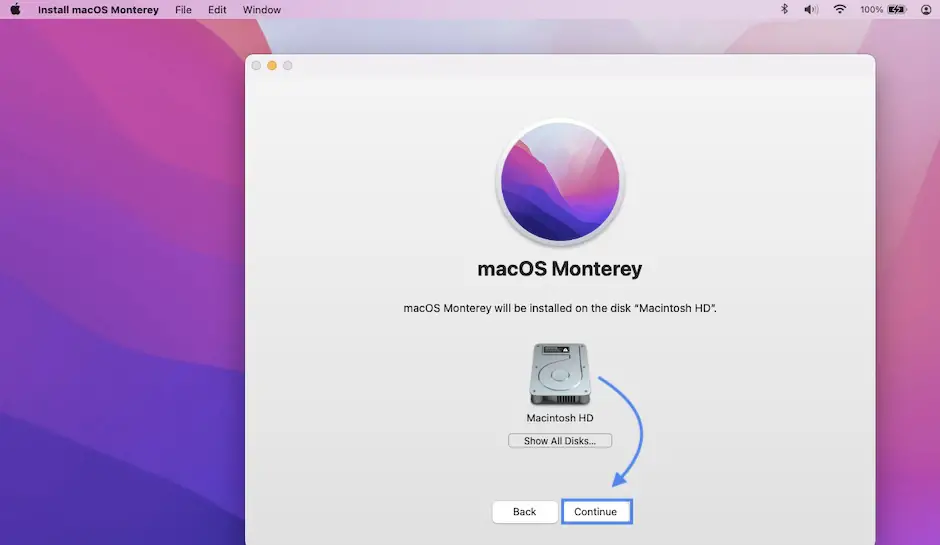
Task: Open the File menu
Action: (x=183, y=10)
